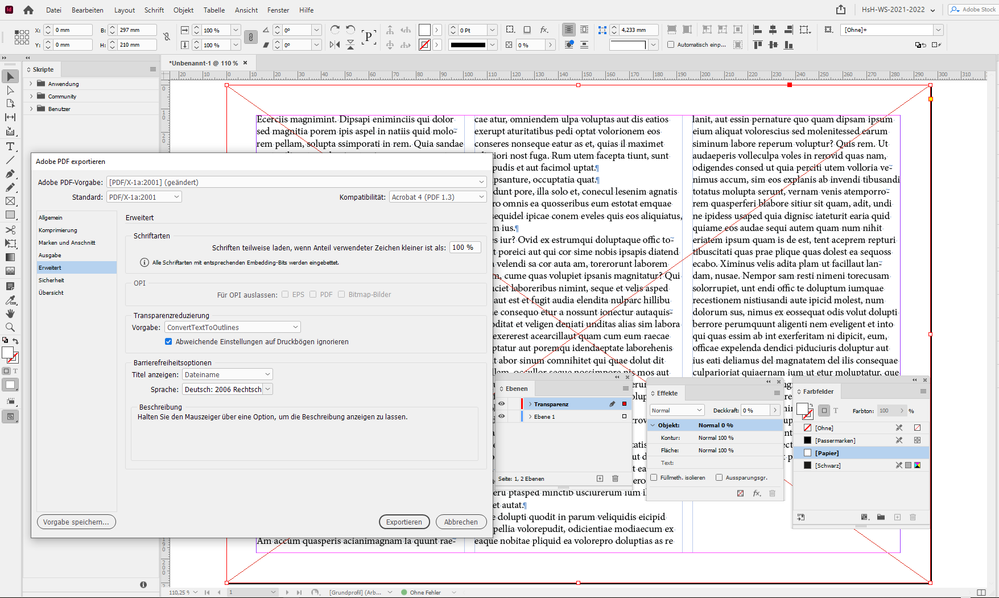Create new layer in Ebenen panel
Screen dimensions: 999x598
[600, 478]
